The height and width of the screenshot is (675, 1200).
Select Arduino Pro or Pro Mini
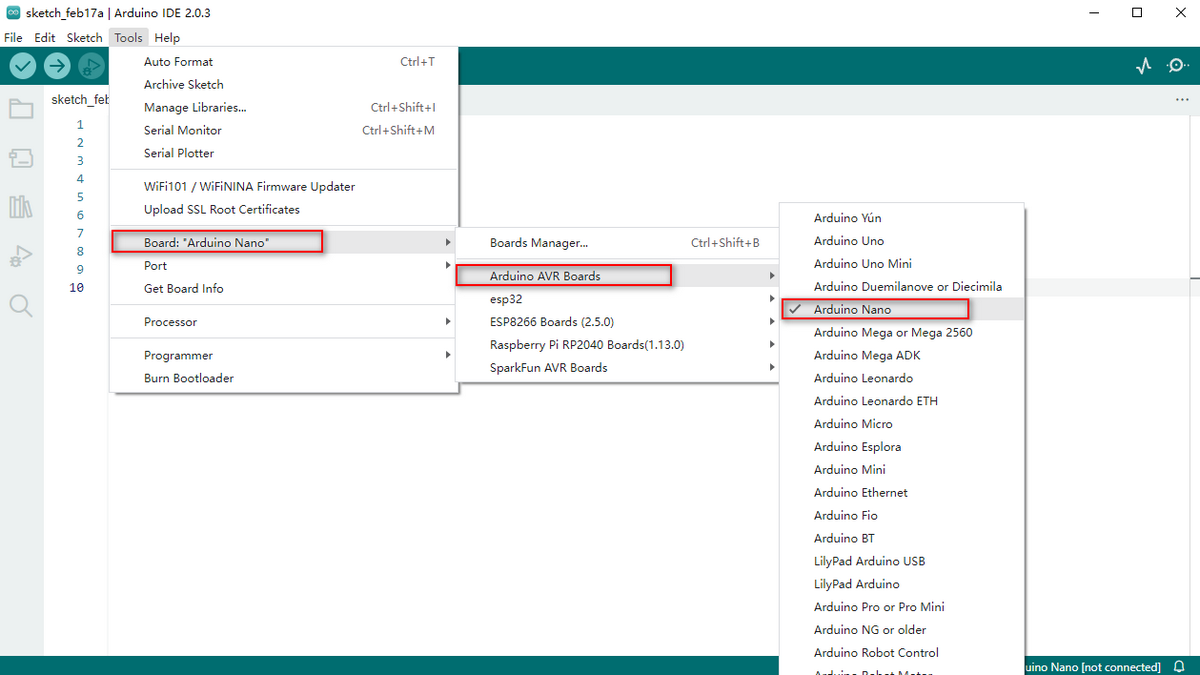click(x=902, y=607)
